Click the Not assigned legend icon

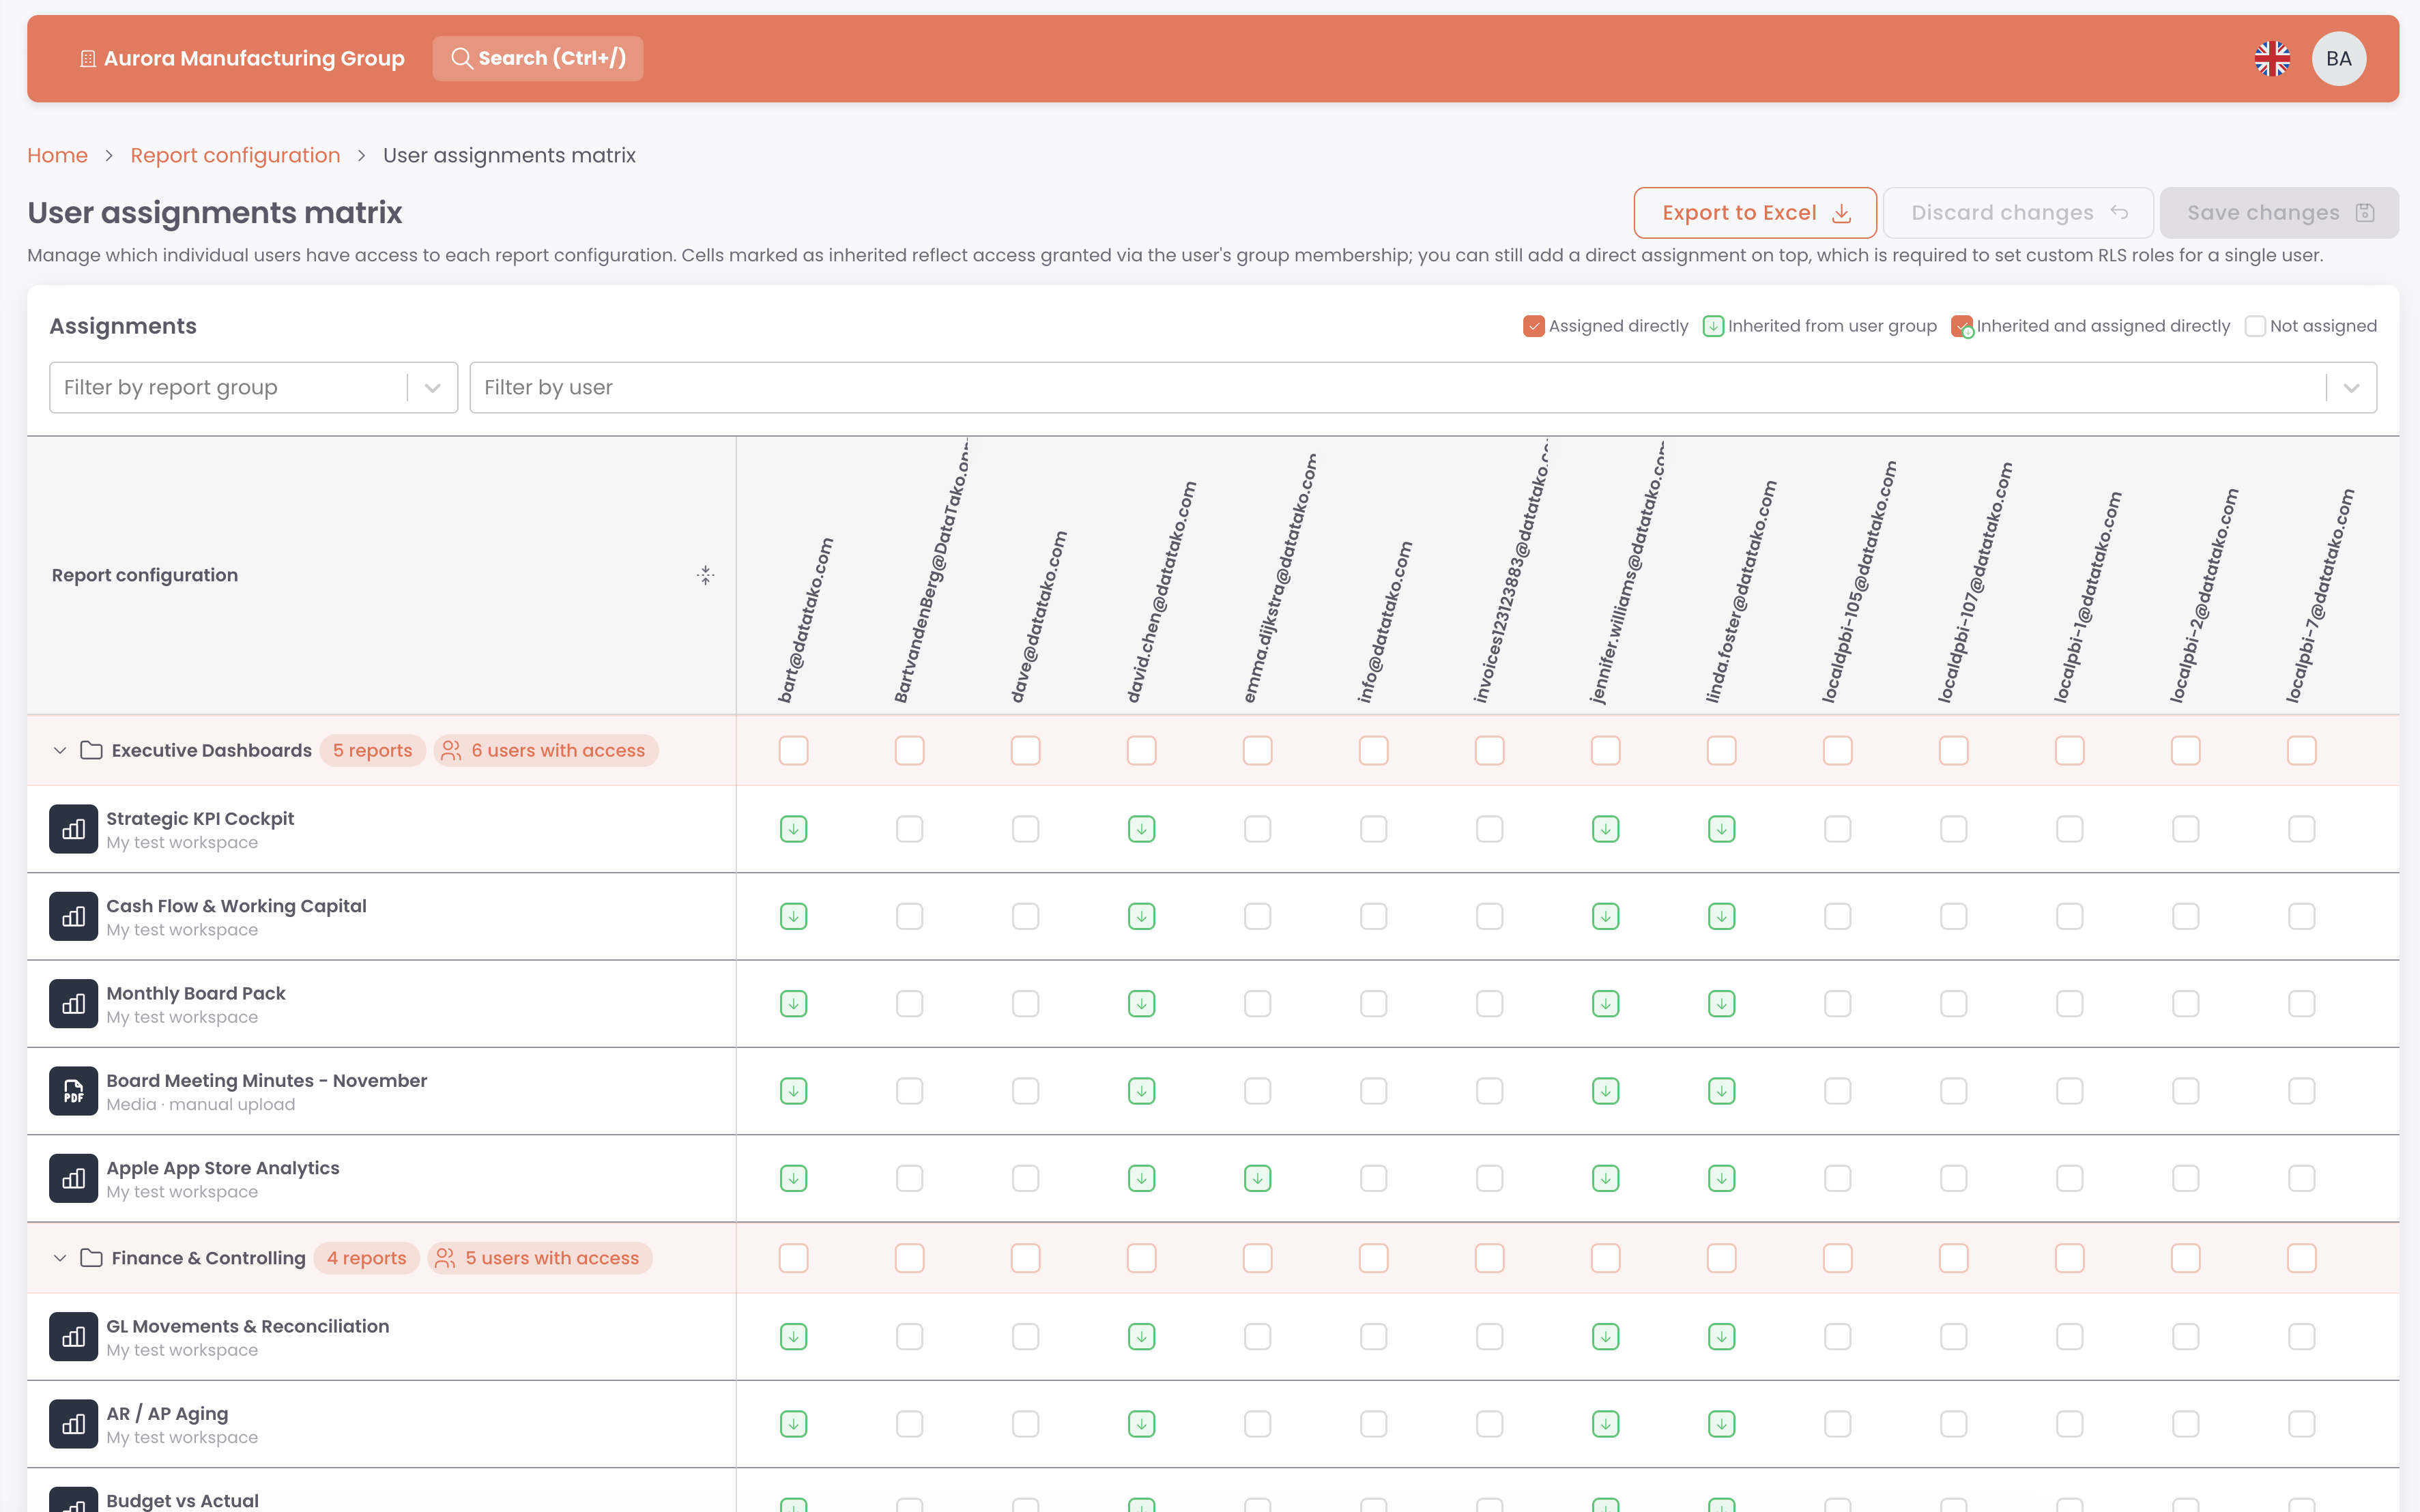pos(2255,326)
